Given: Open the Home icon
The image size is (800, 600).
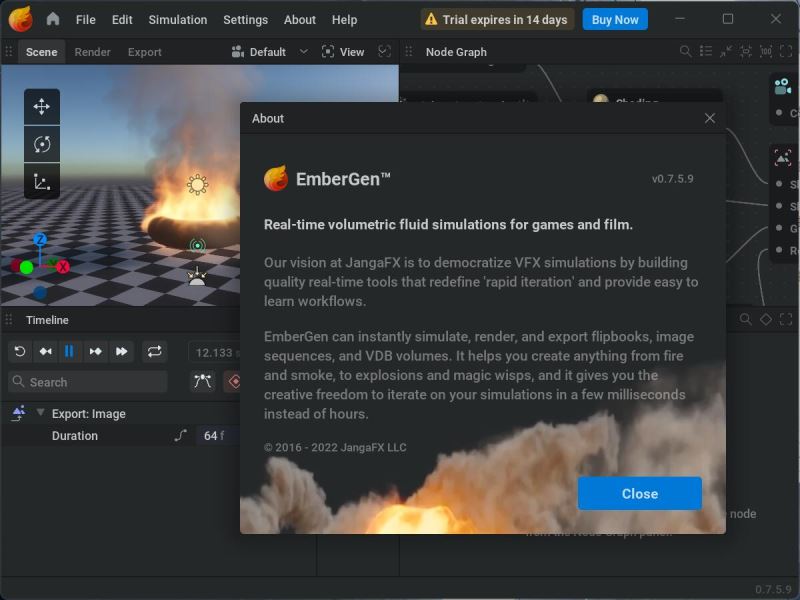Looking at the screenshot, I should coord(53,19).
